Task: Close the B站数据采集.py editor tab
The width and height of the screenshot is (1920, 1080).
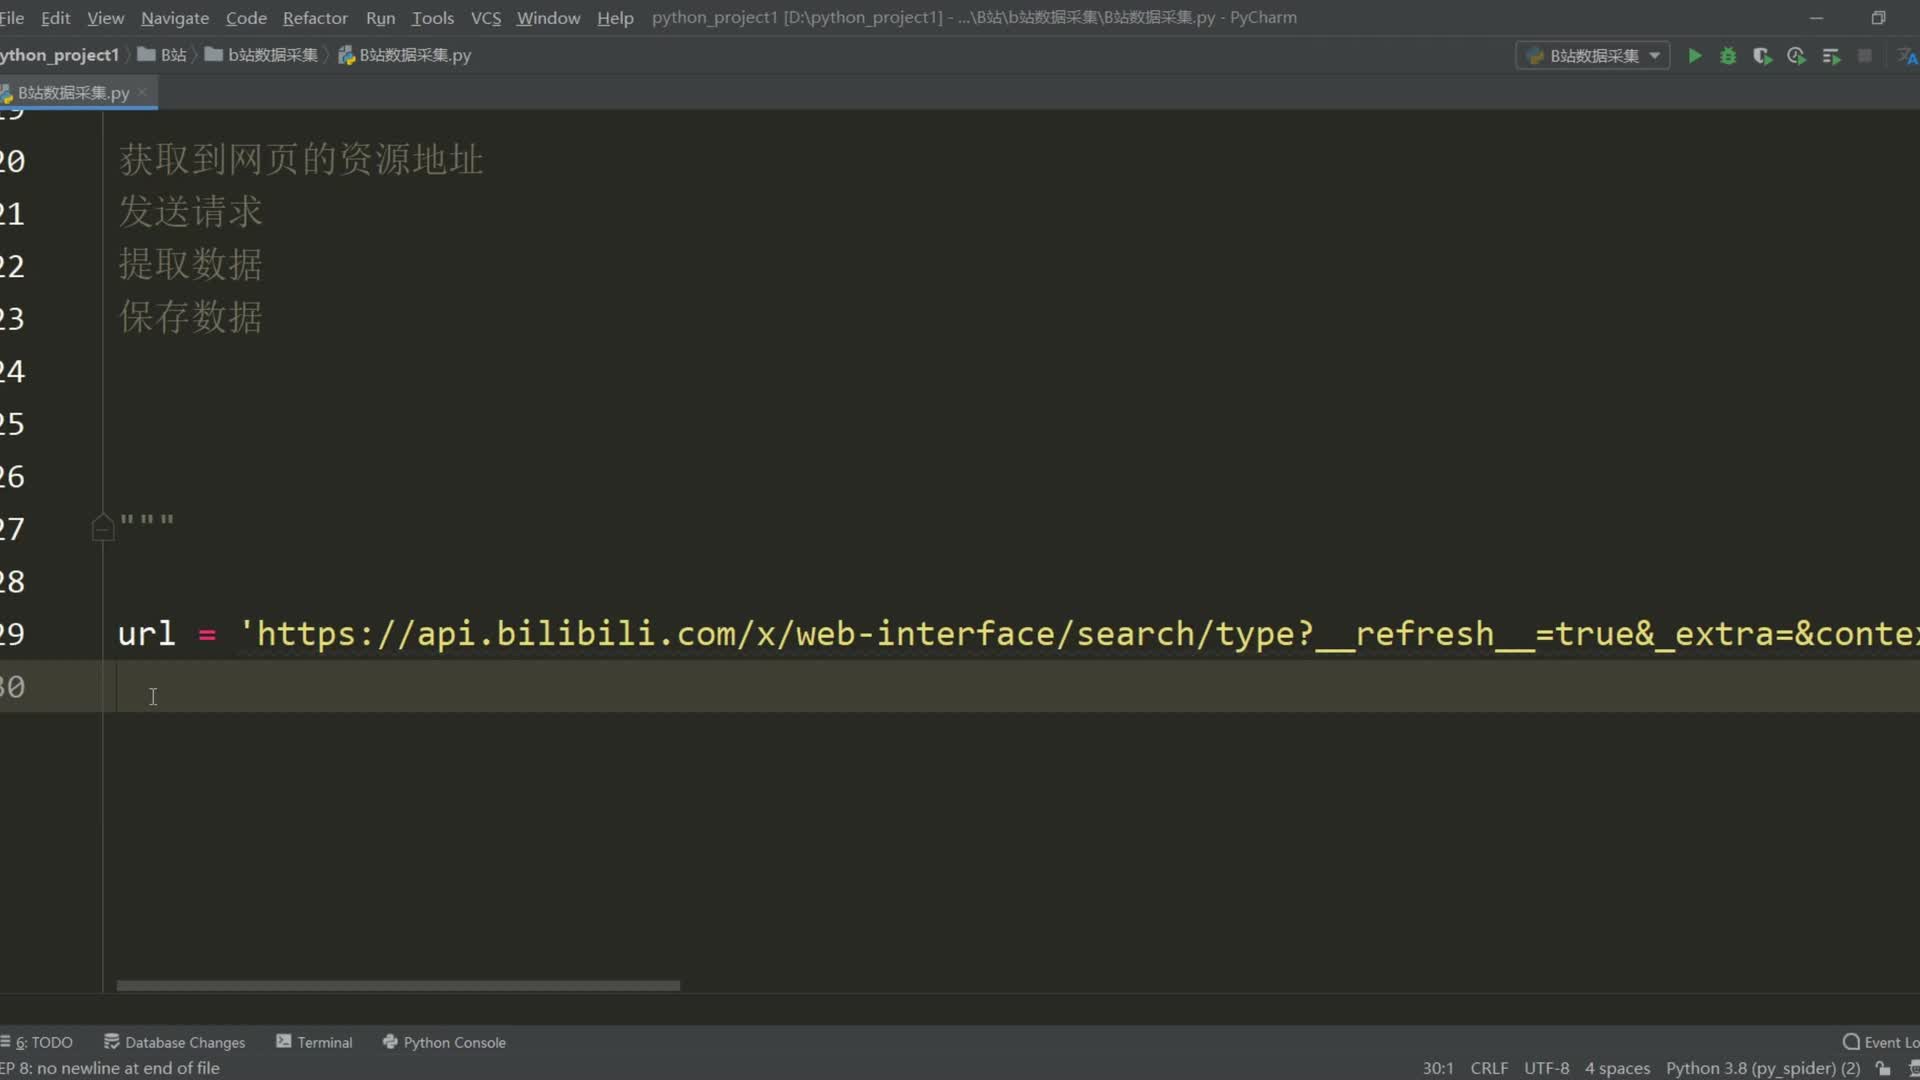Action: 142,92
